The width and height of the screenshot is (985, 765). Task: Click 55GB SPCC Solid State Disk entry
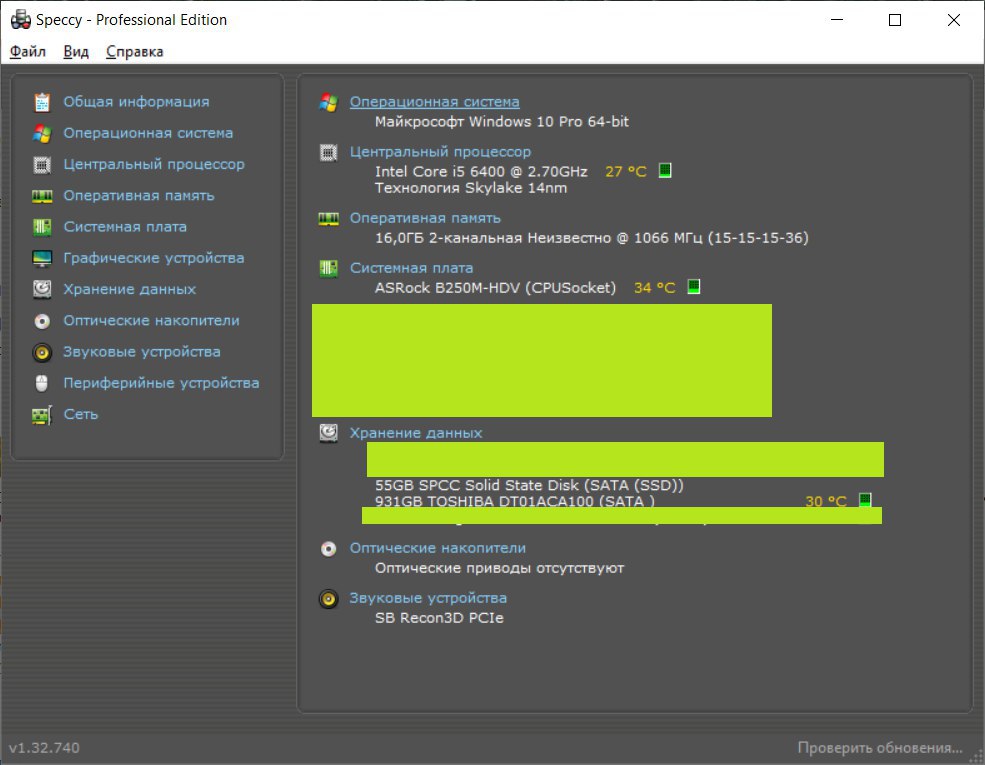click(x=530, y=485)
